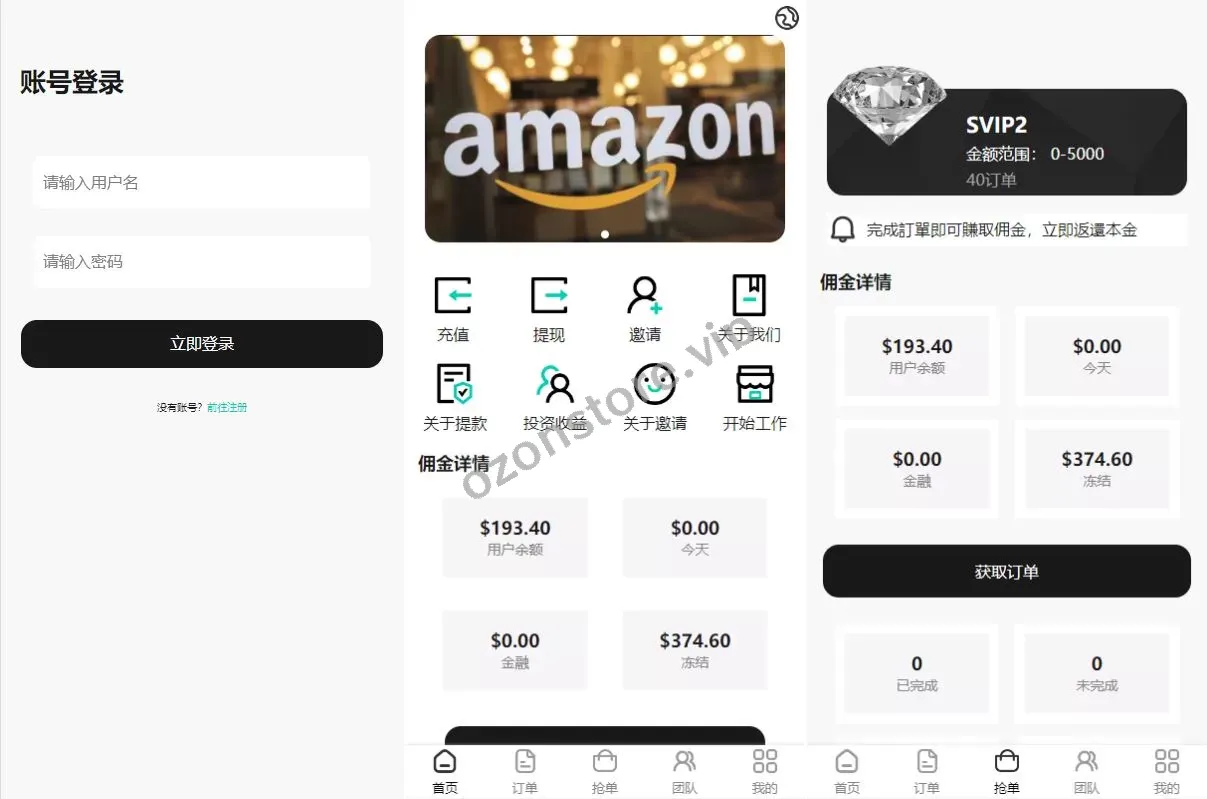The width and height of the screenshot is (1207, 799).
Task: Select the 关于提款 withdrawal info icon
Action: (x=454, y=384)
